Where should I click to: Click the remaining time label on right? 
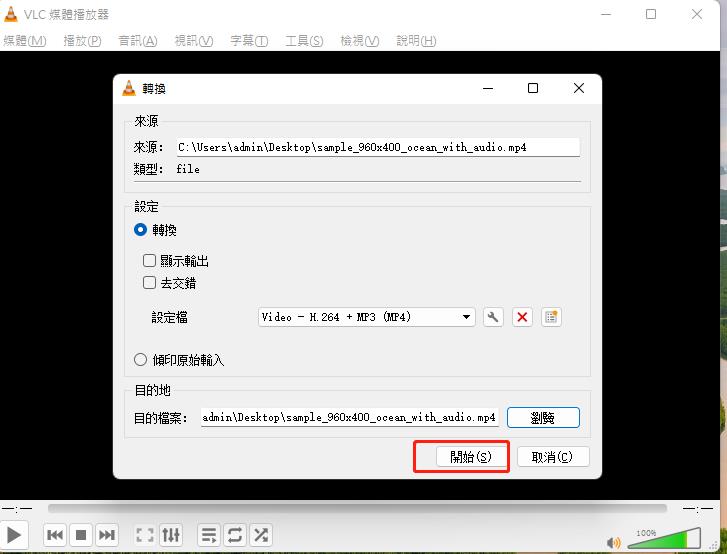pos(697,509)
